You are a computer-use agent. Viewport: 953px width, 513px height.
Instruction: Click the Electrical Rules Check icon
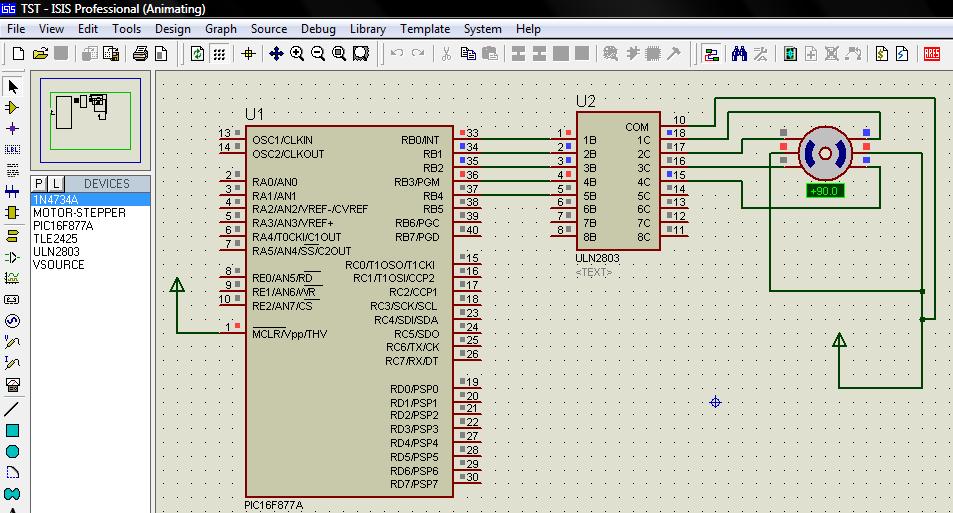click(x=902, y=53)
